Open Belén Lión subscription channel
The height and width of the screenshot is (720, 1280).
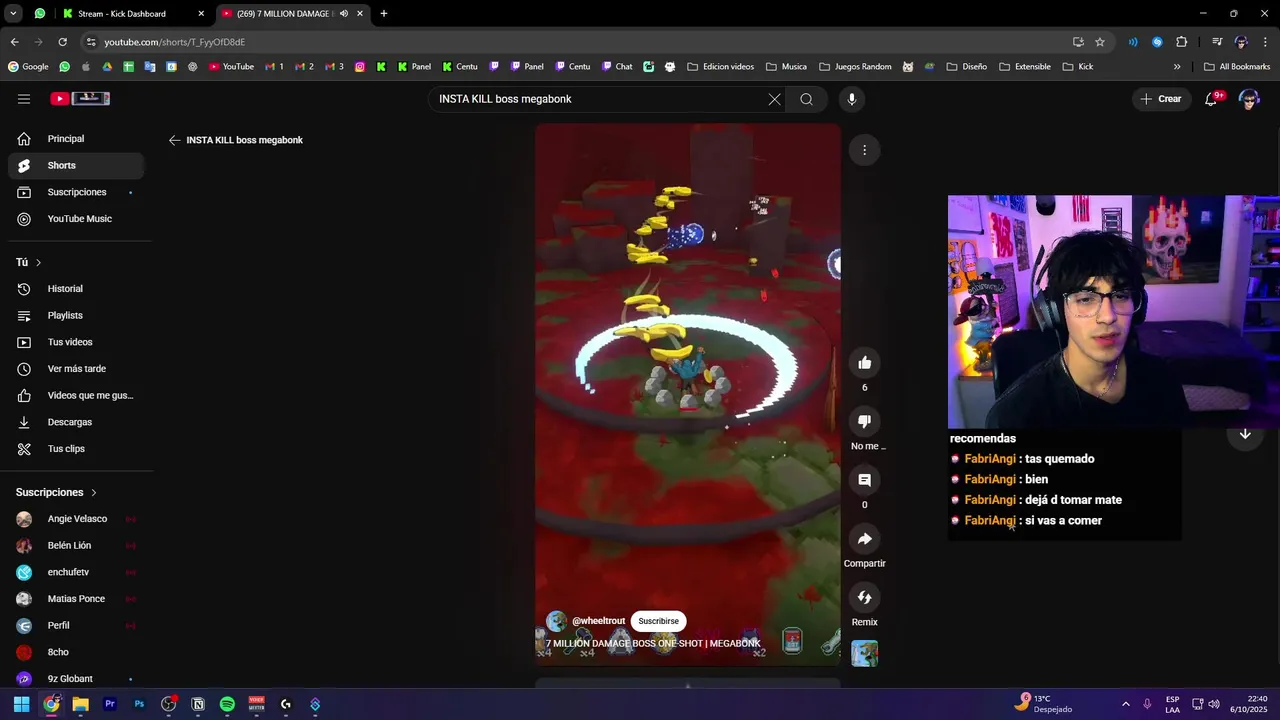pos(76,545)
